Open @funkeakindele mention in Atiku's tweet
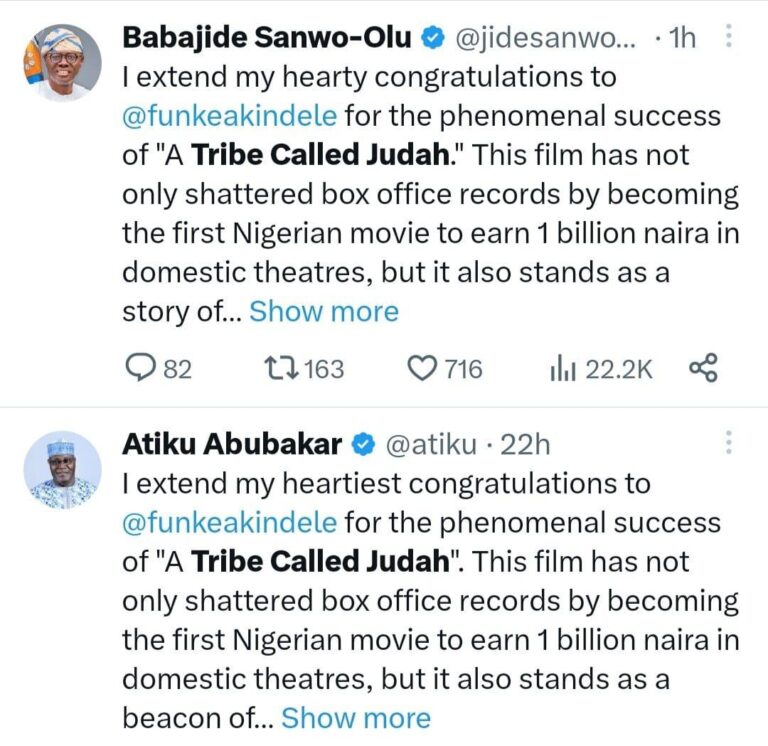Screen dimensions: 768x746 230,523
